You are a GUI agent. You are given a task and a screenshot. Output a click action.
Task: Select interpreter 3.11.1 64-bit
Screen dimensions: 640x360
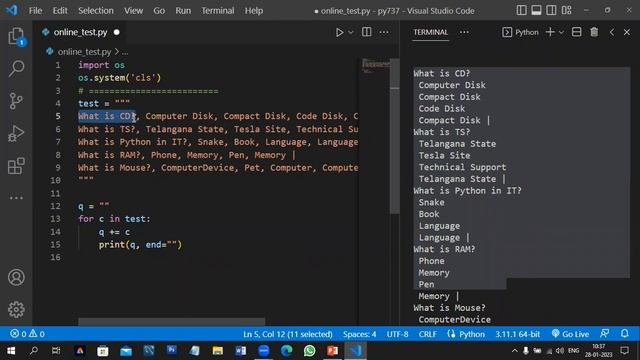(x=518, y=334)
